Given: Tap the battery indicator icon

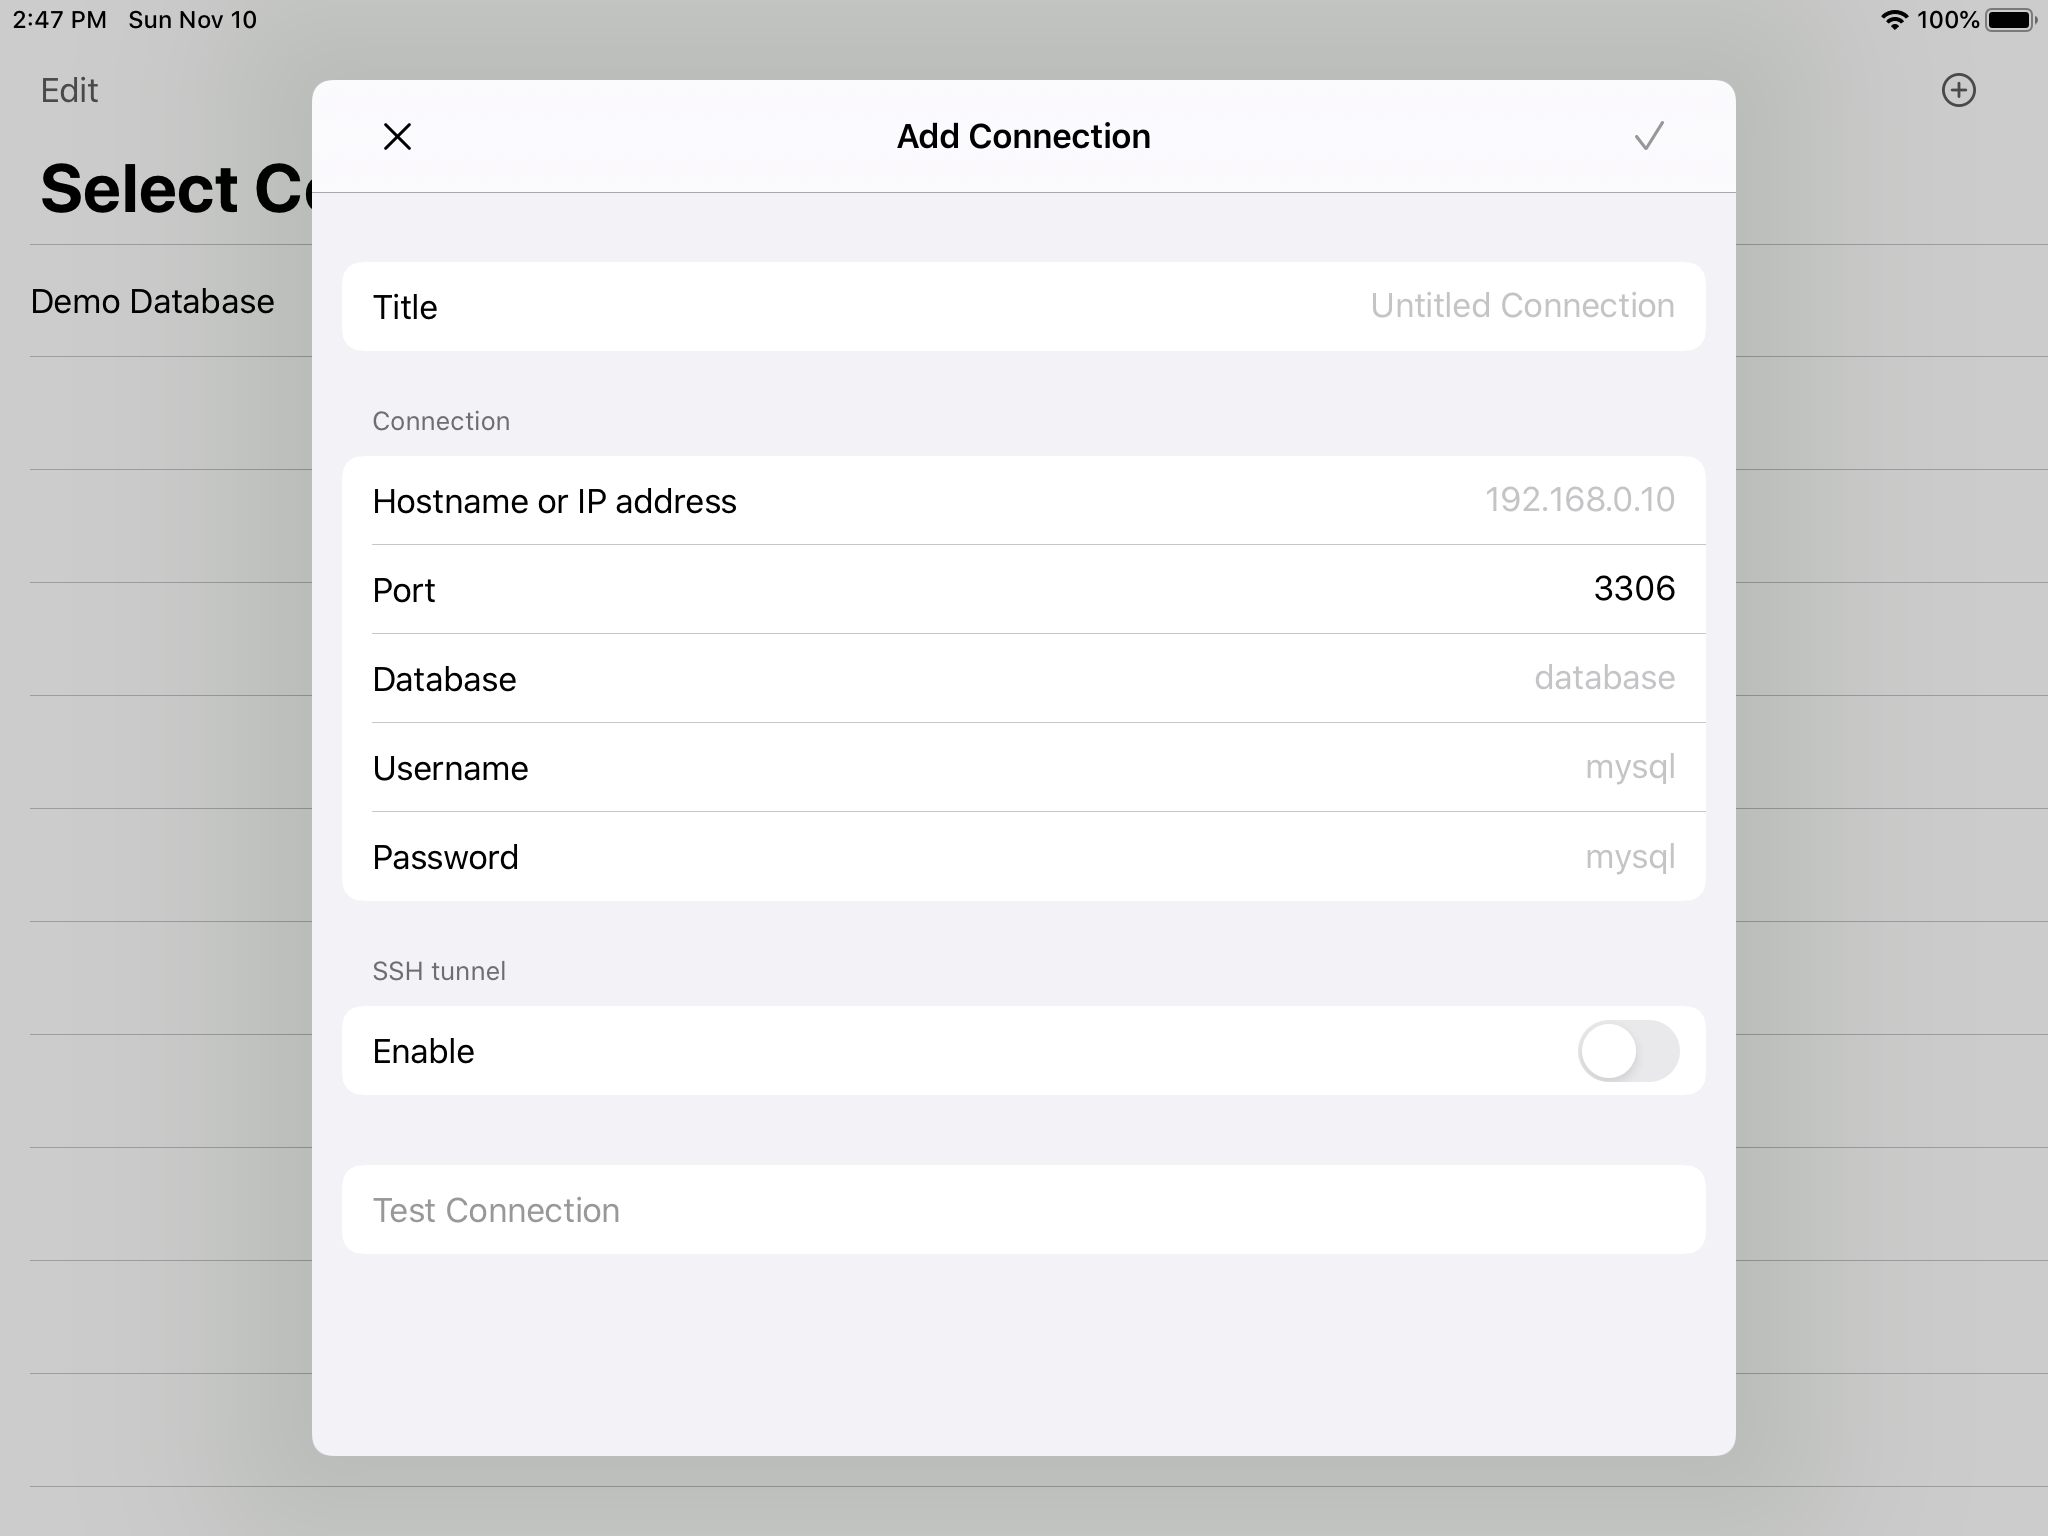Looking at the screenshot, I should pyautogui.click(x=2011, y=20).
